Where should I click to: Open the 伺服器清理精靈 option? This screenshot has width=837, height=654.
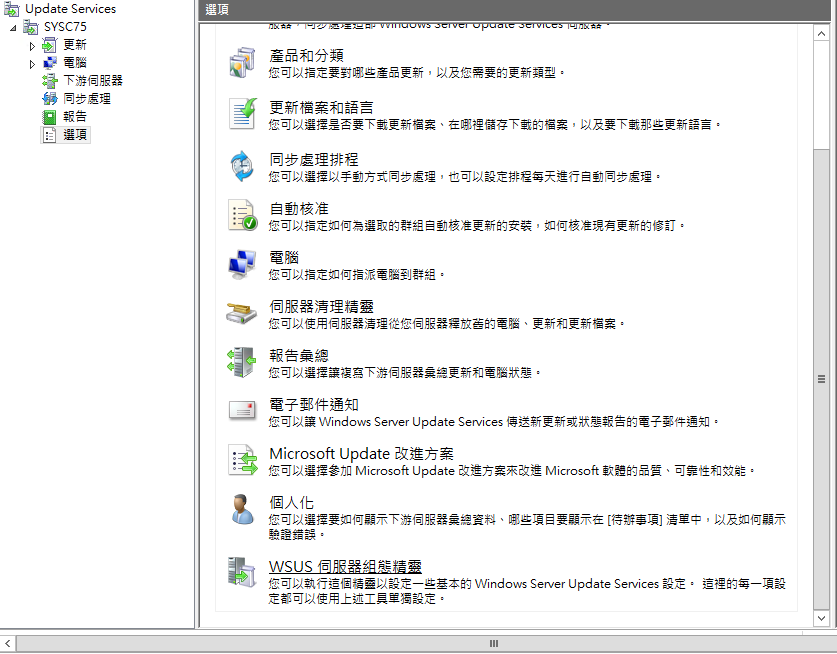pyautogui.click(x=321, y=306)
